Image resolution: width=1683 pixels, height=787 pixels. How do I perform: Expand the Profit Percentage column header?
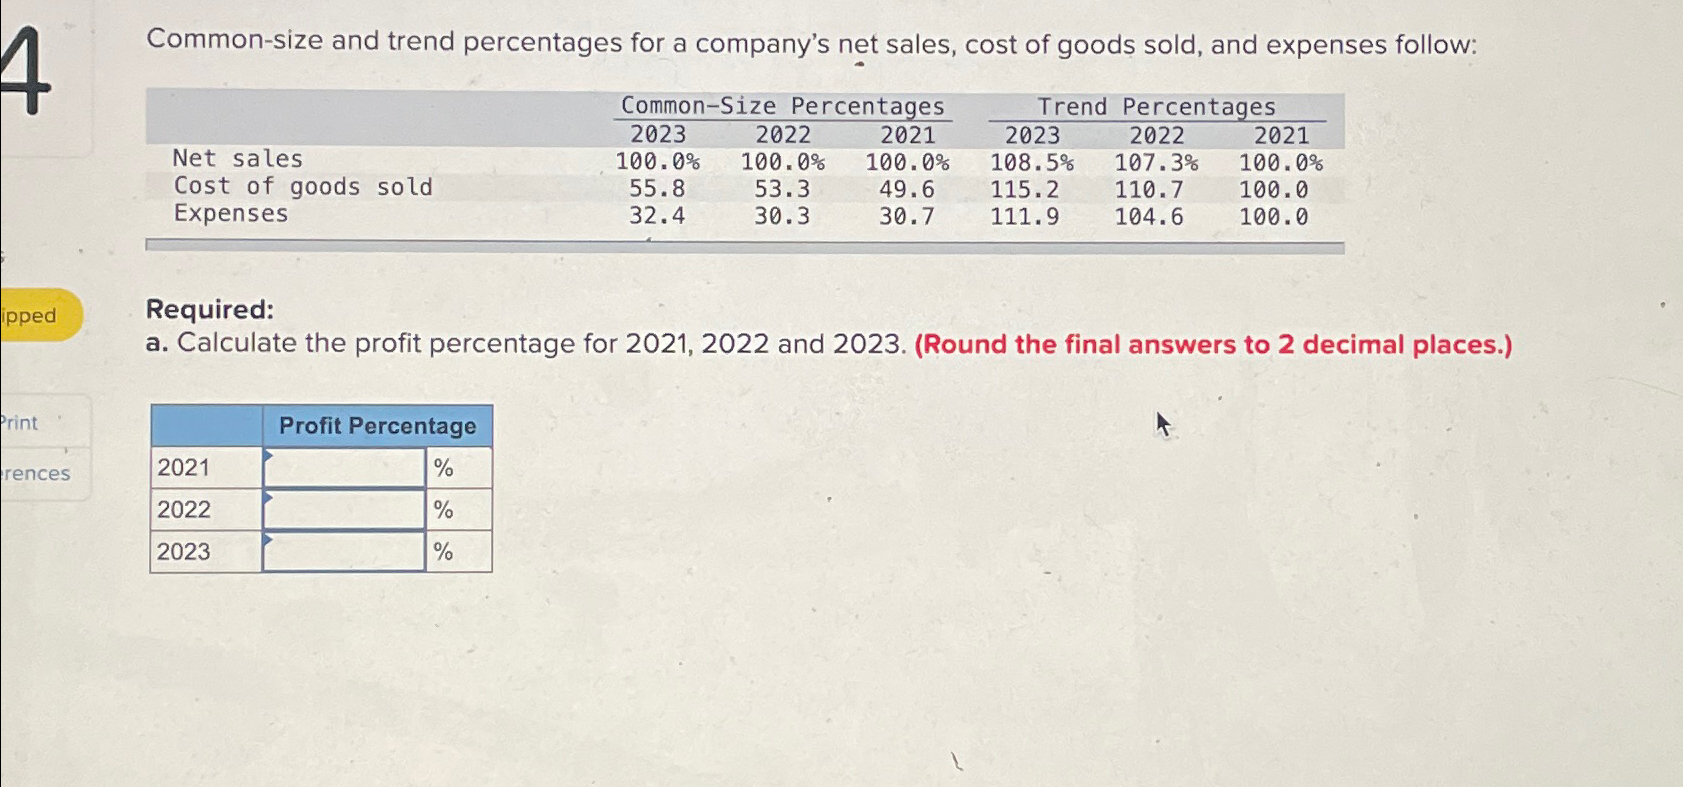pyautogui.click(x=378, y=425)
